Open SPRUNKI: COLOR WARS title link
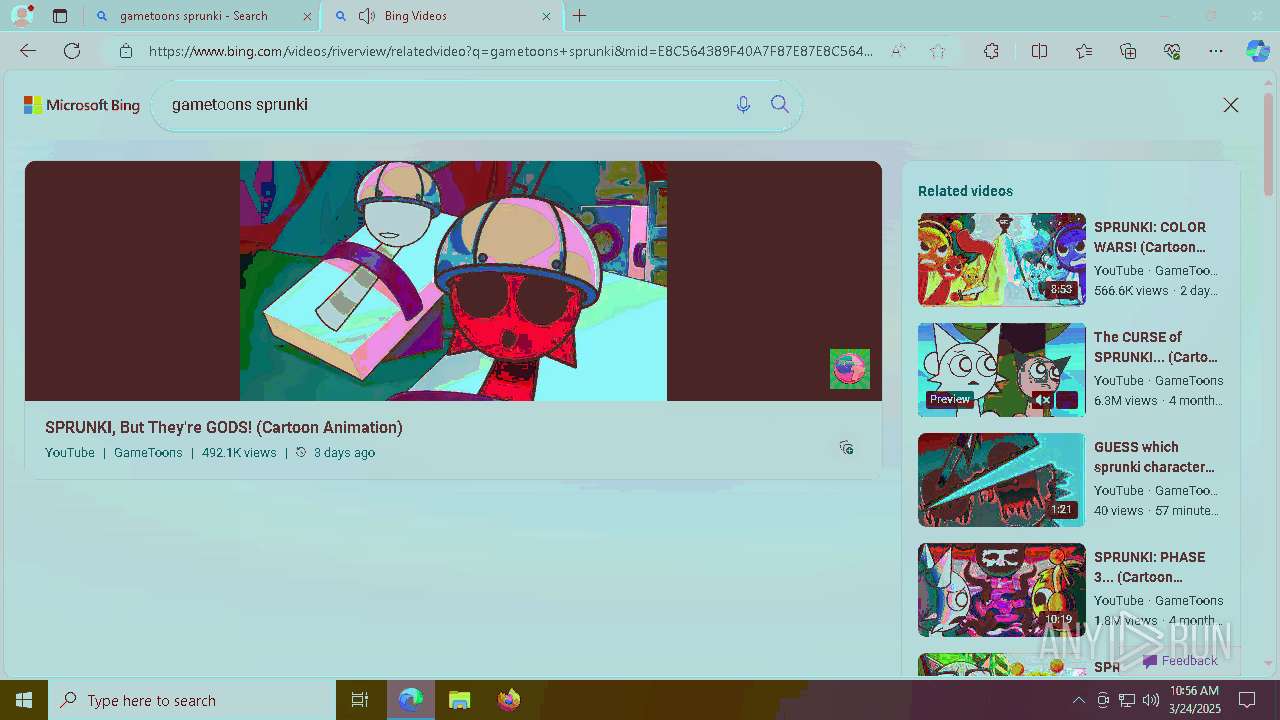This screenshot has width=1280, height=720. click(1150, 237)
